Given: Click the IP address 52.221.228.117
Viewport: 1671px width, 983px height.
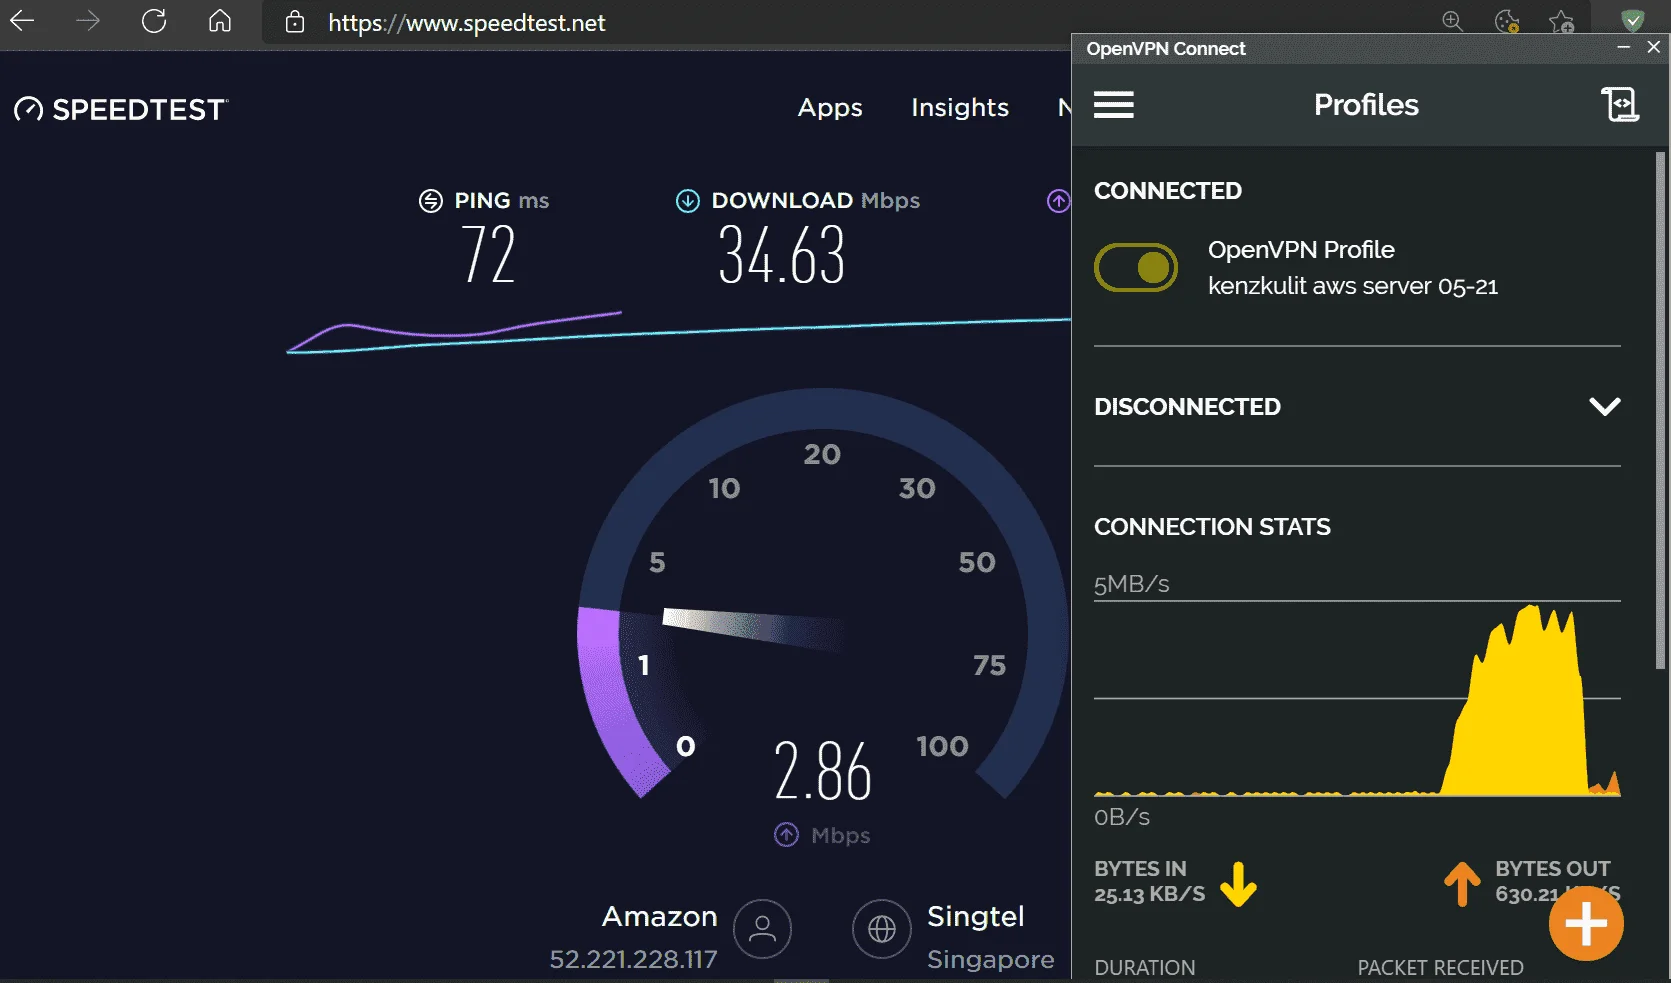Looking at the screenshot, I should pyautogui.click(x=634, y=960).
